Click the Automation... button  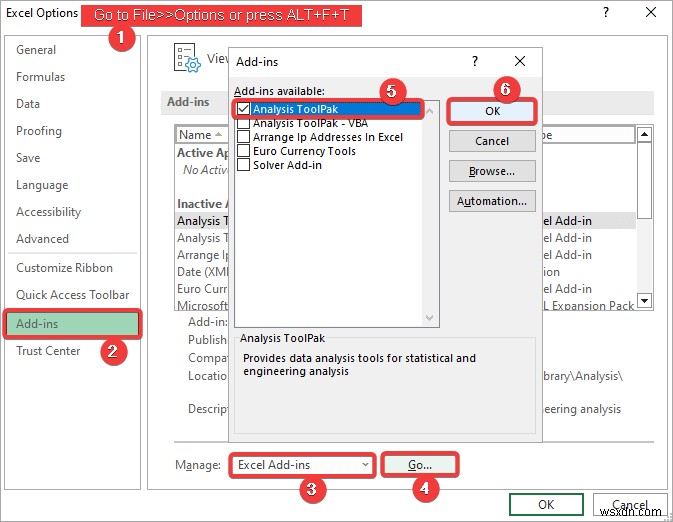pyautogui.click(x=492, y=201)
